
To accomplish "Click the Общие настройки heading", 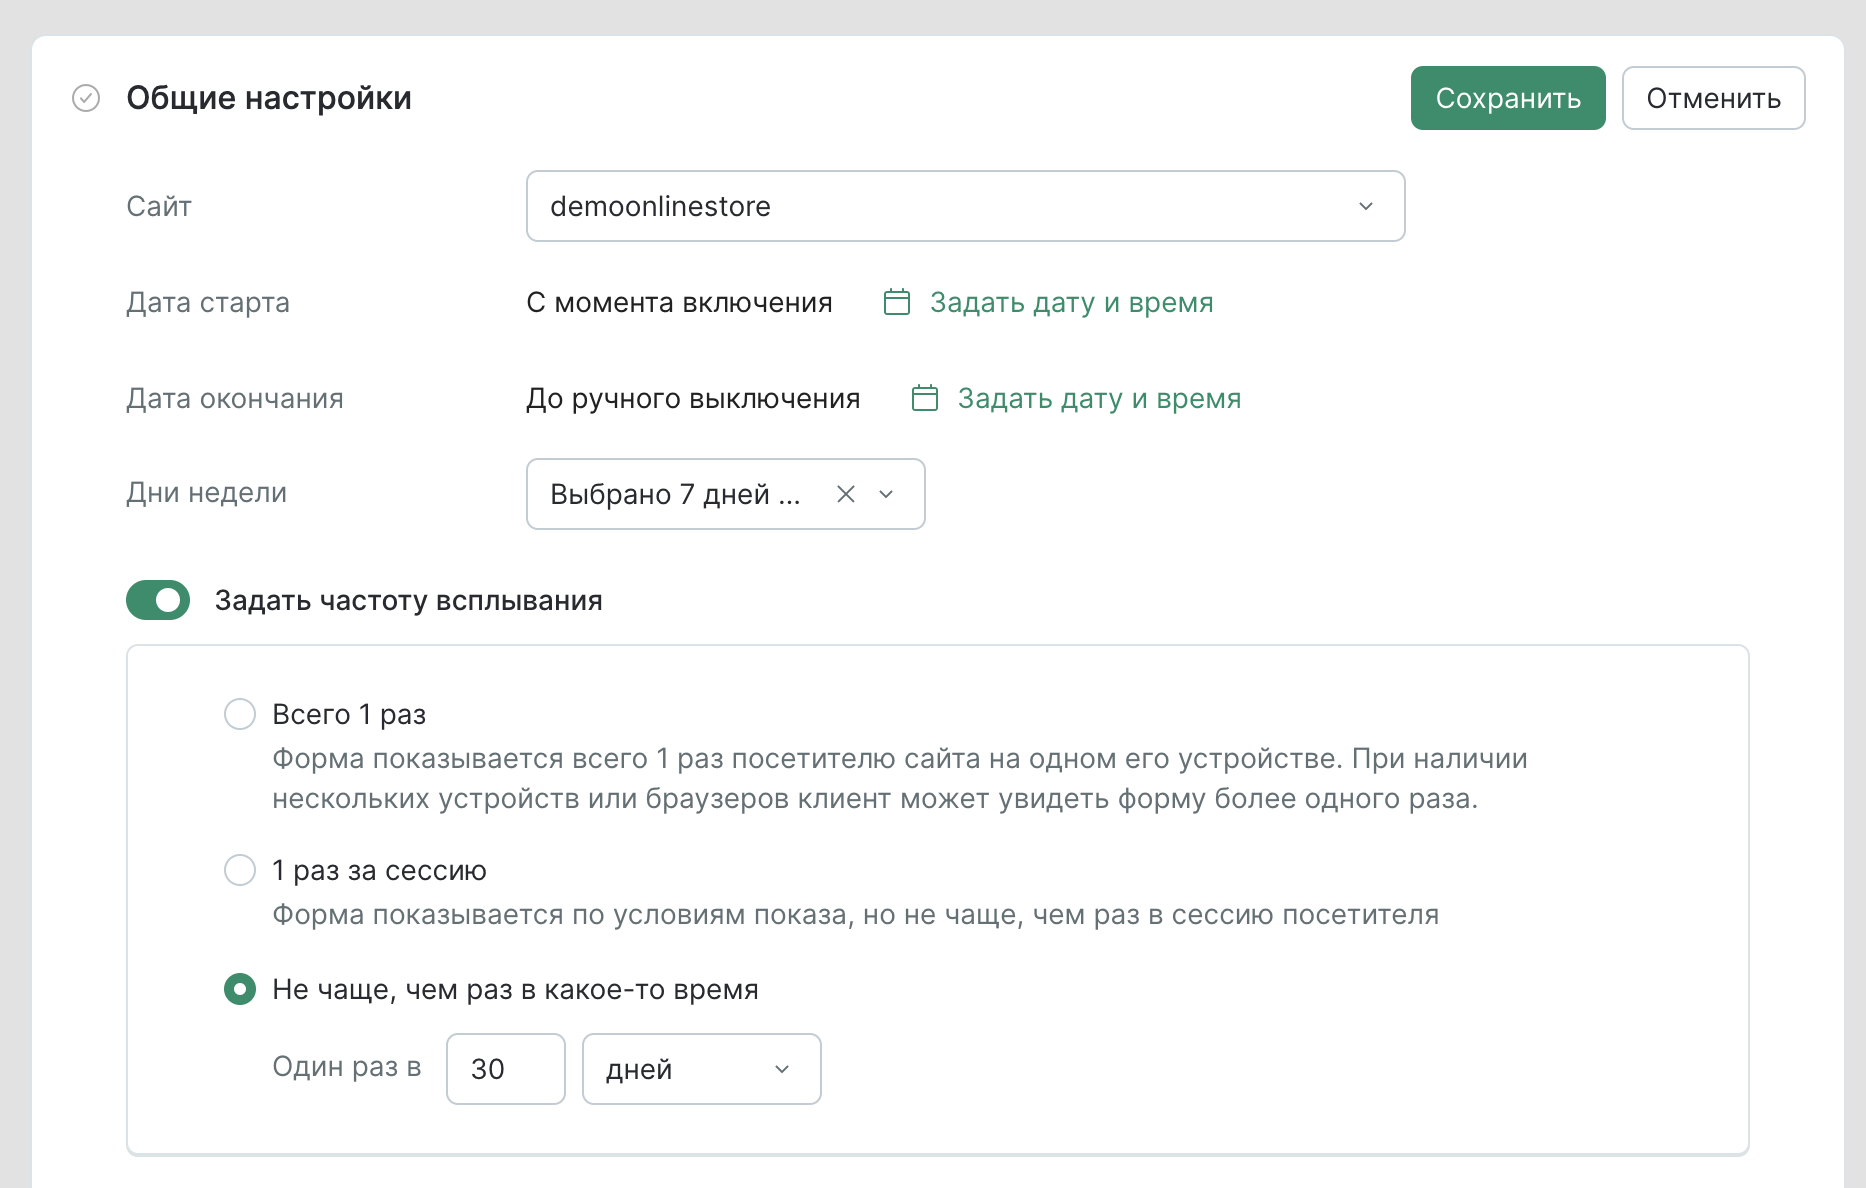I will 269,98.
